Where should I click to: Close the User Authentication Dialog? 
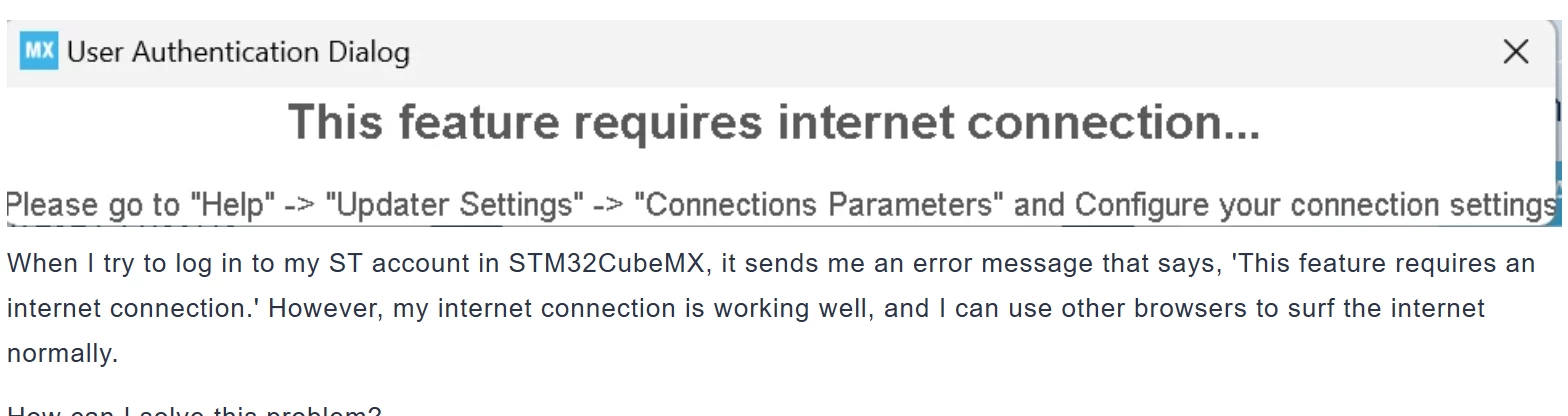point(1516,52)
